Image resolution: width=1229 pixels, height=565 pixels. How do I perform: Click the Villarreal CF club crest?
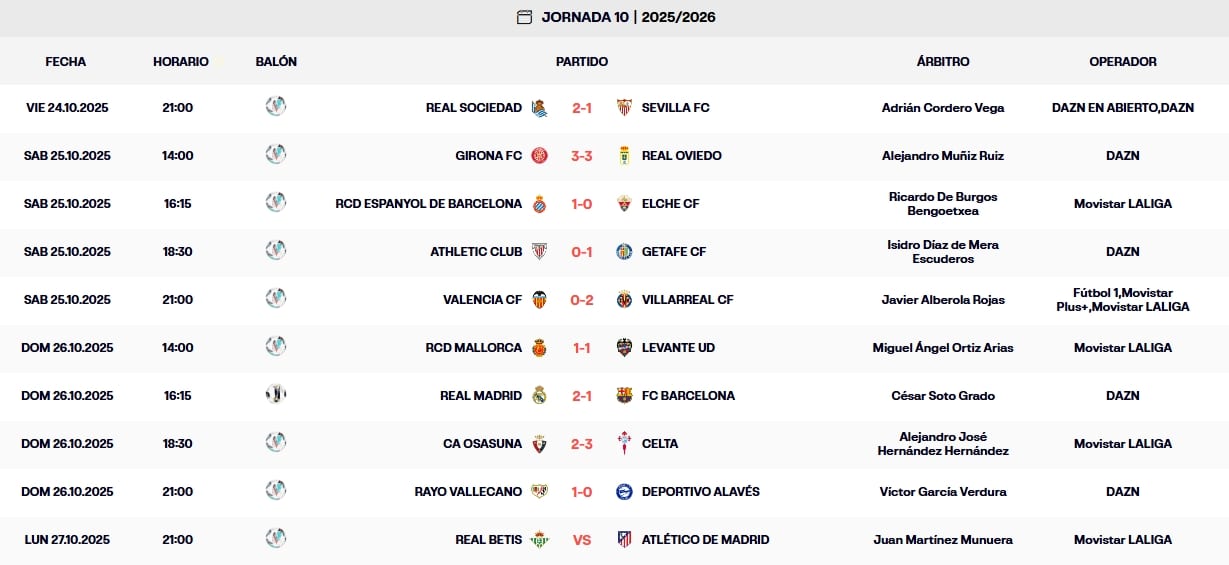click(624, 300)
